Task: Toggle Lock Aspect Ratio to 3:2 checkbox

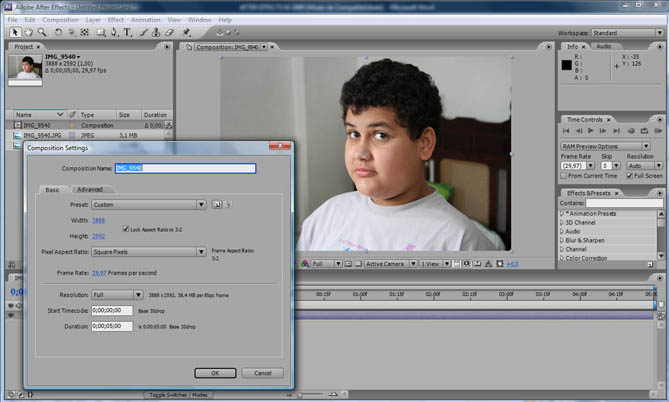Action: pos(125,229)
